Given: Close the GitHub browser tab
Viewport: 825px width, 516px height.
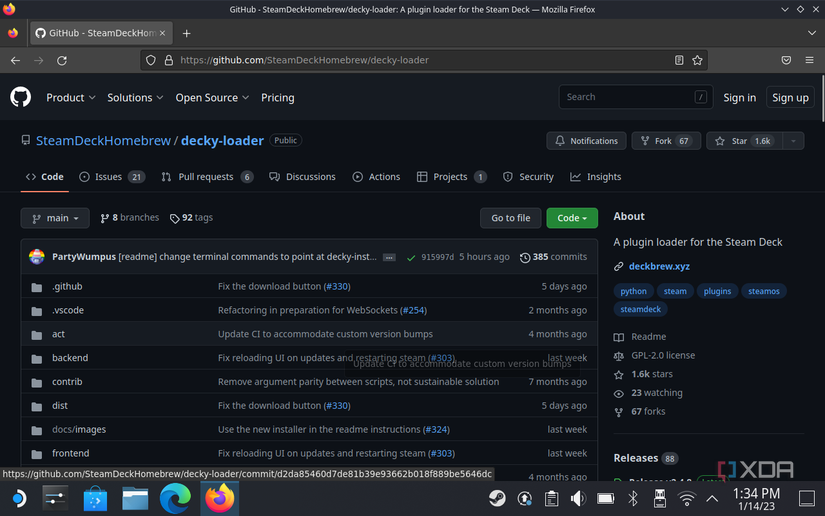Looking at the screenshot, I should (x=163, y=33).
